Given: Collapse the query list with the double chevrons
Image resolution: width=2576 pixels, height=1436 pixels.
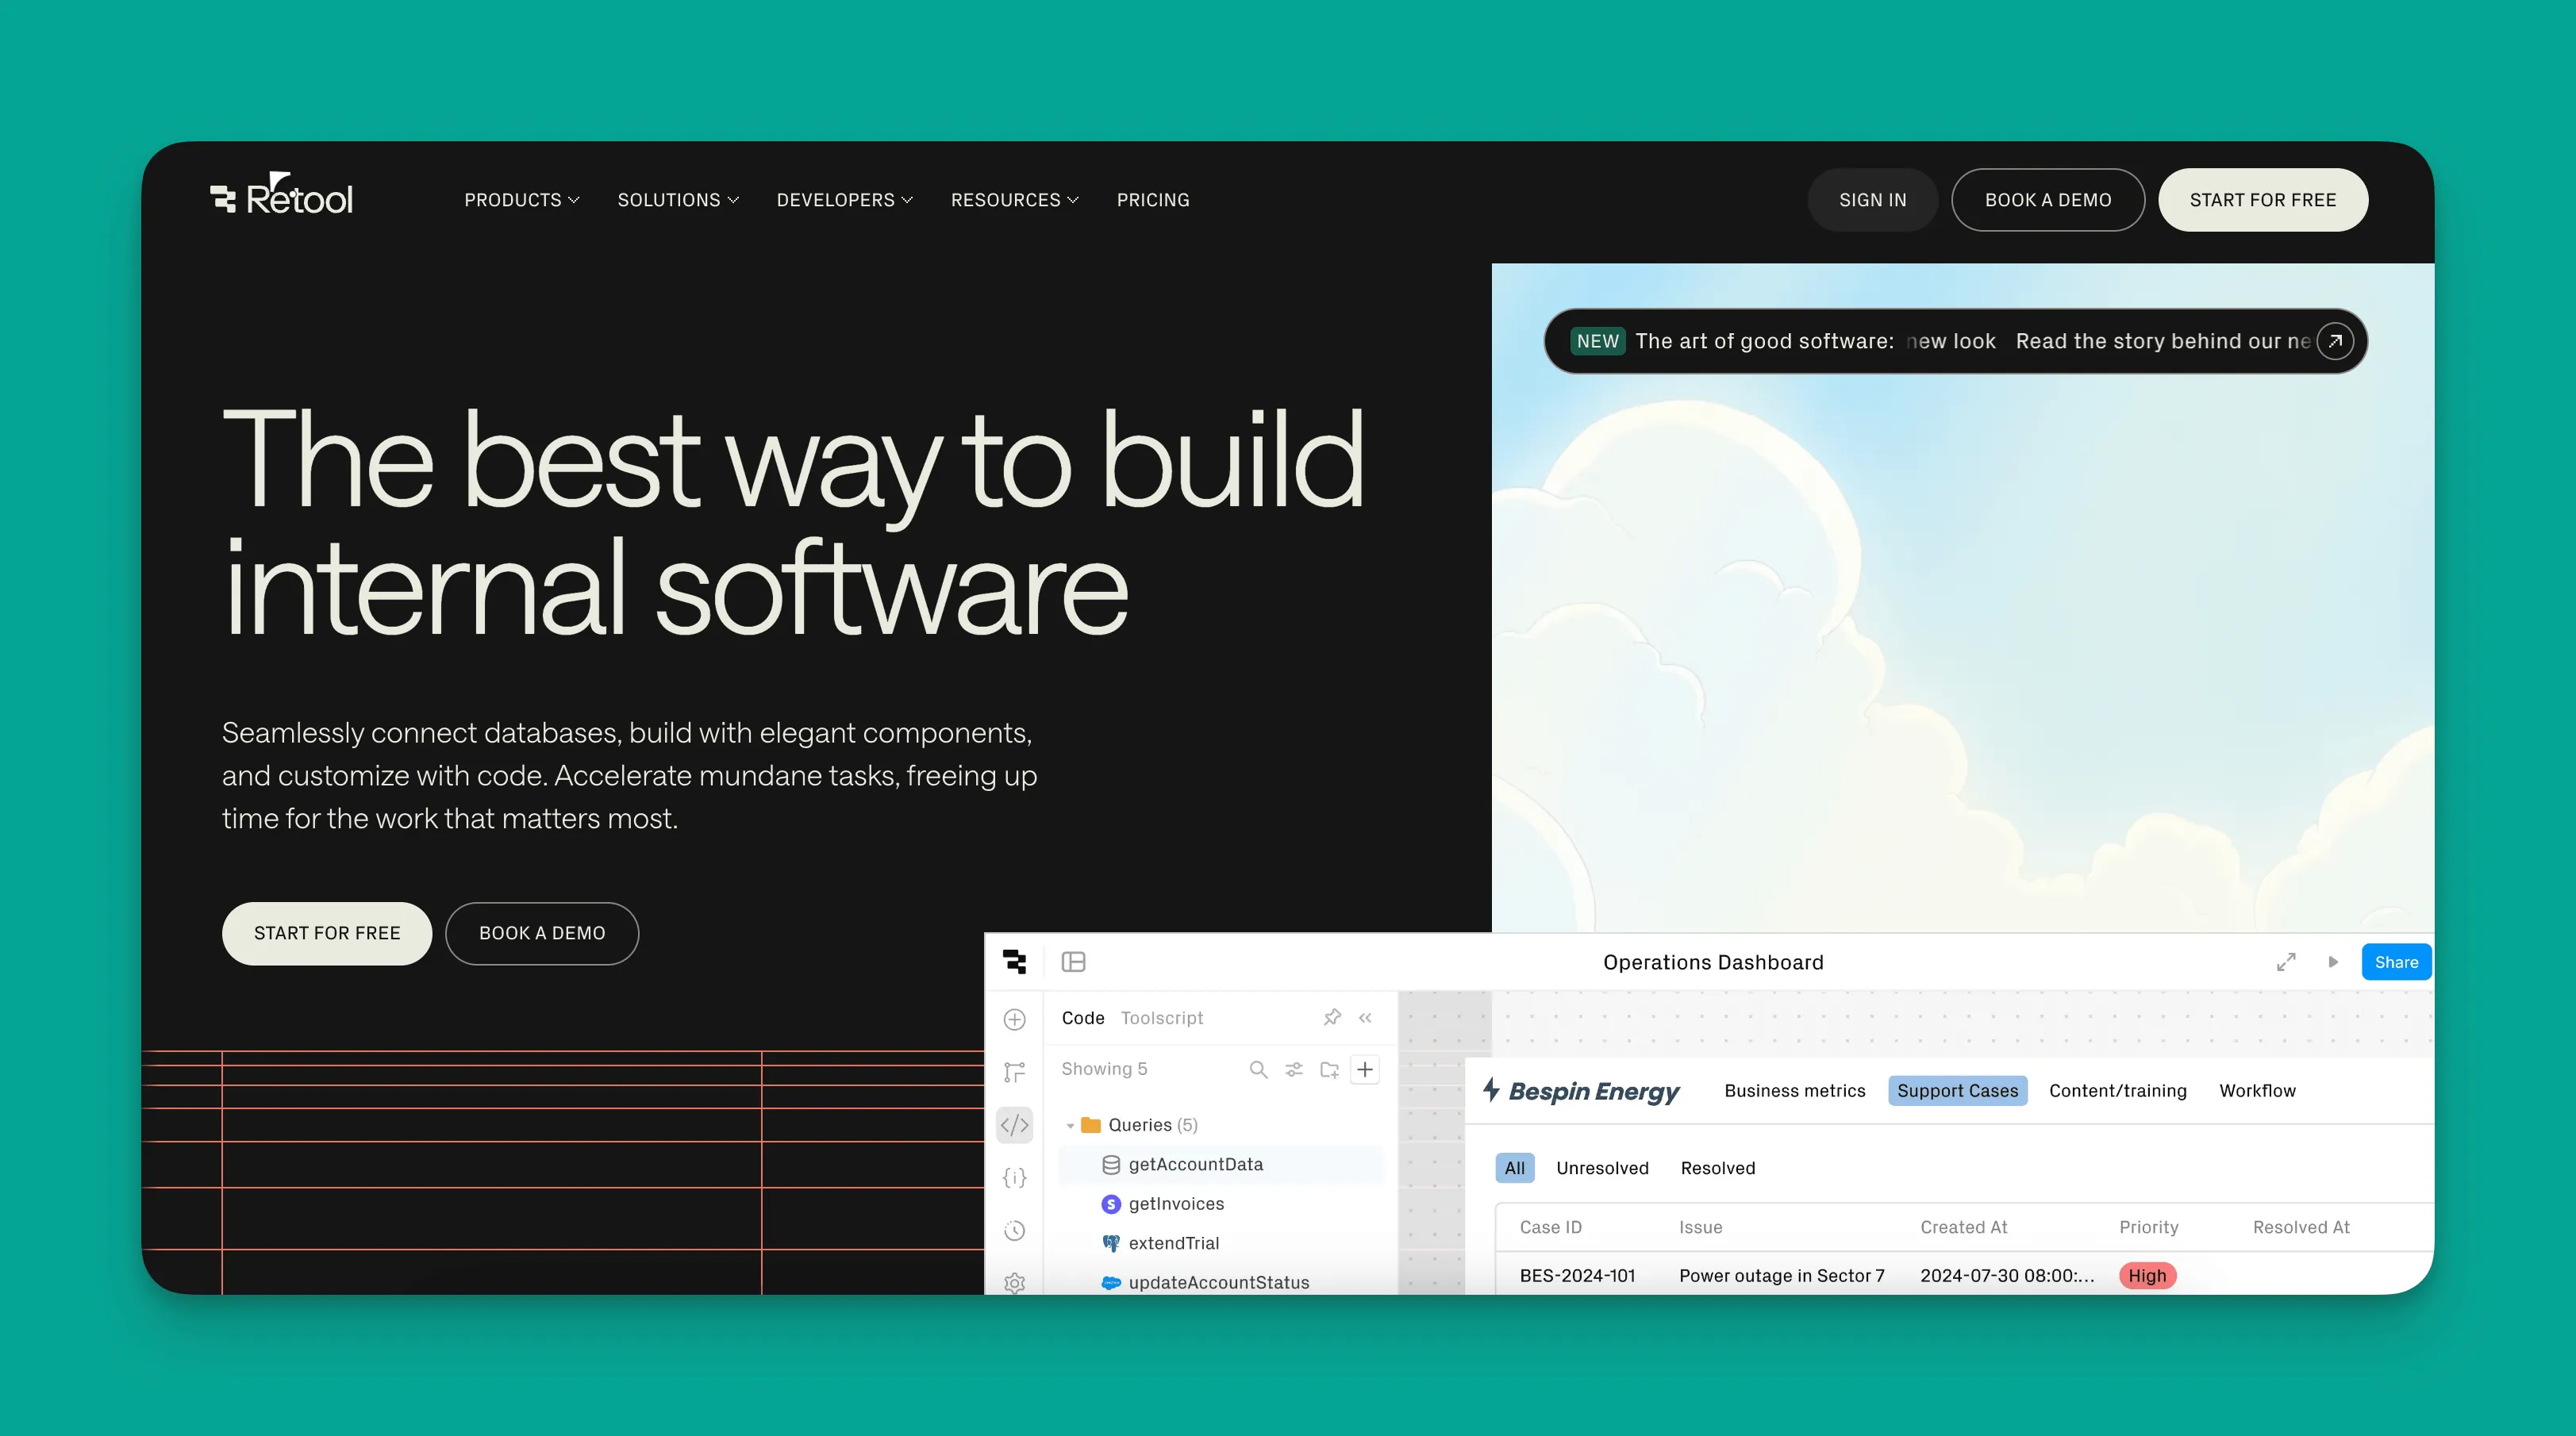Looking at the screenshot, I should coord(1365,1017).
